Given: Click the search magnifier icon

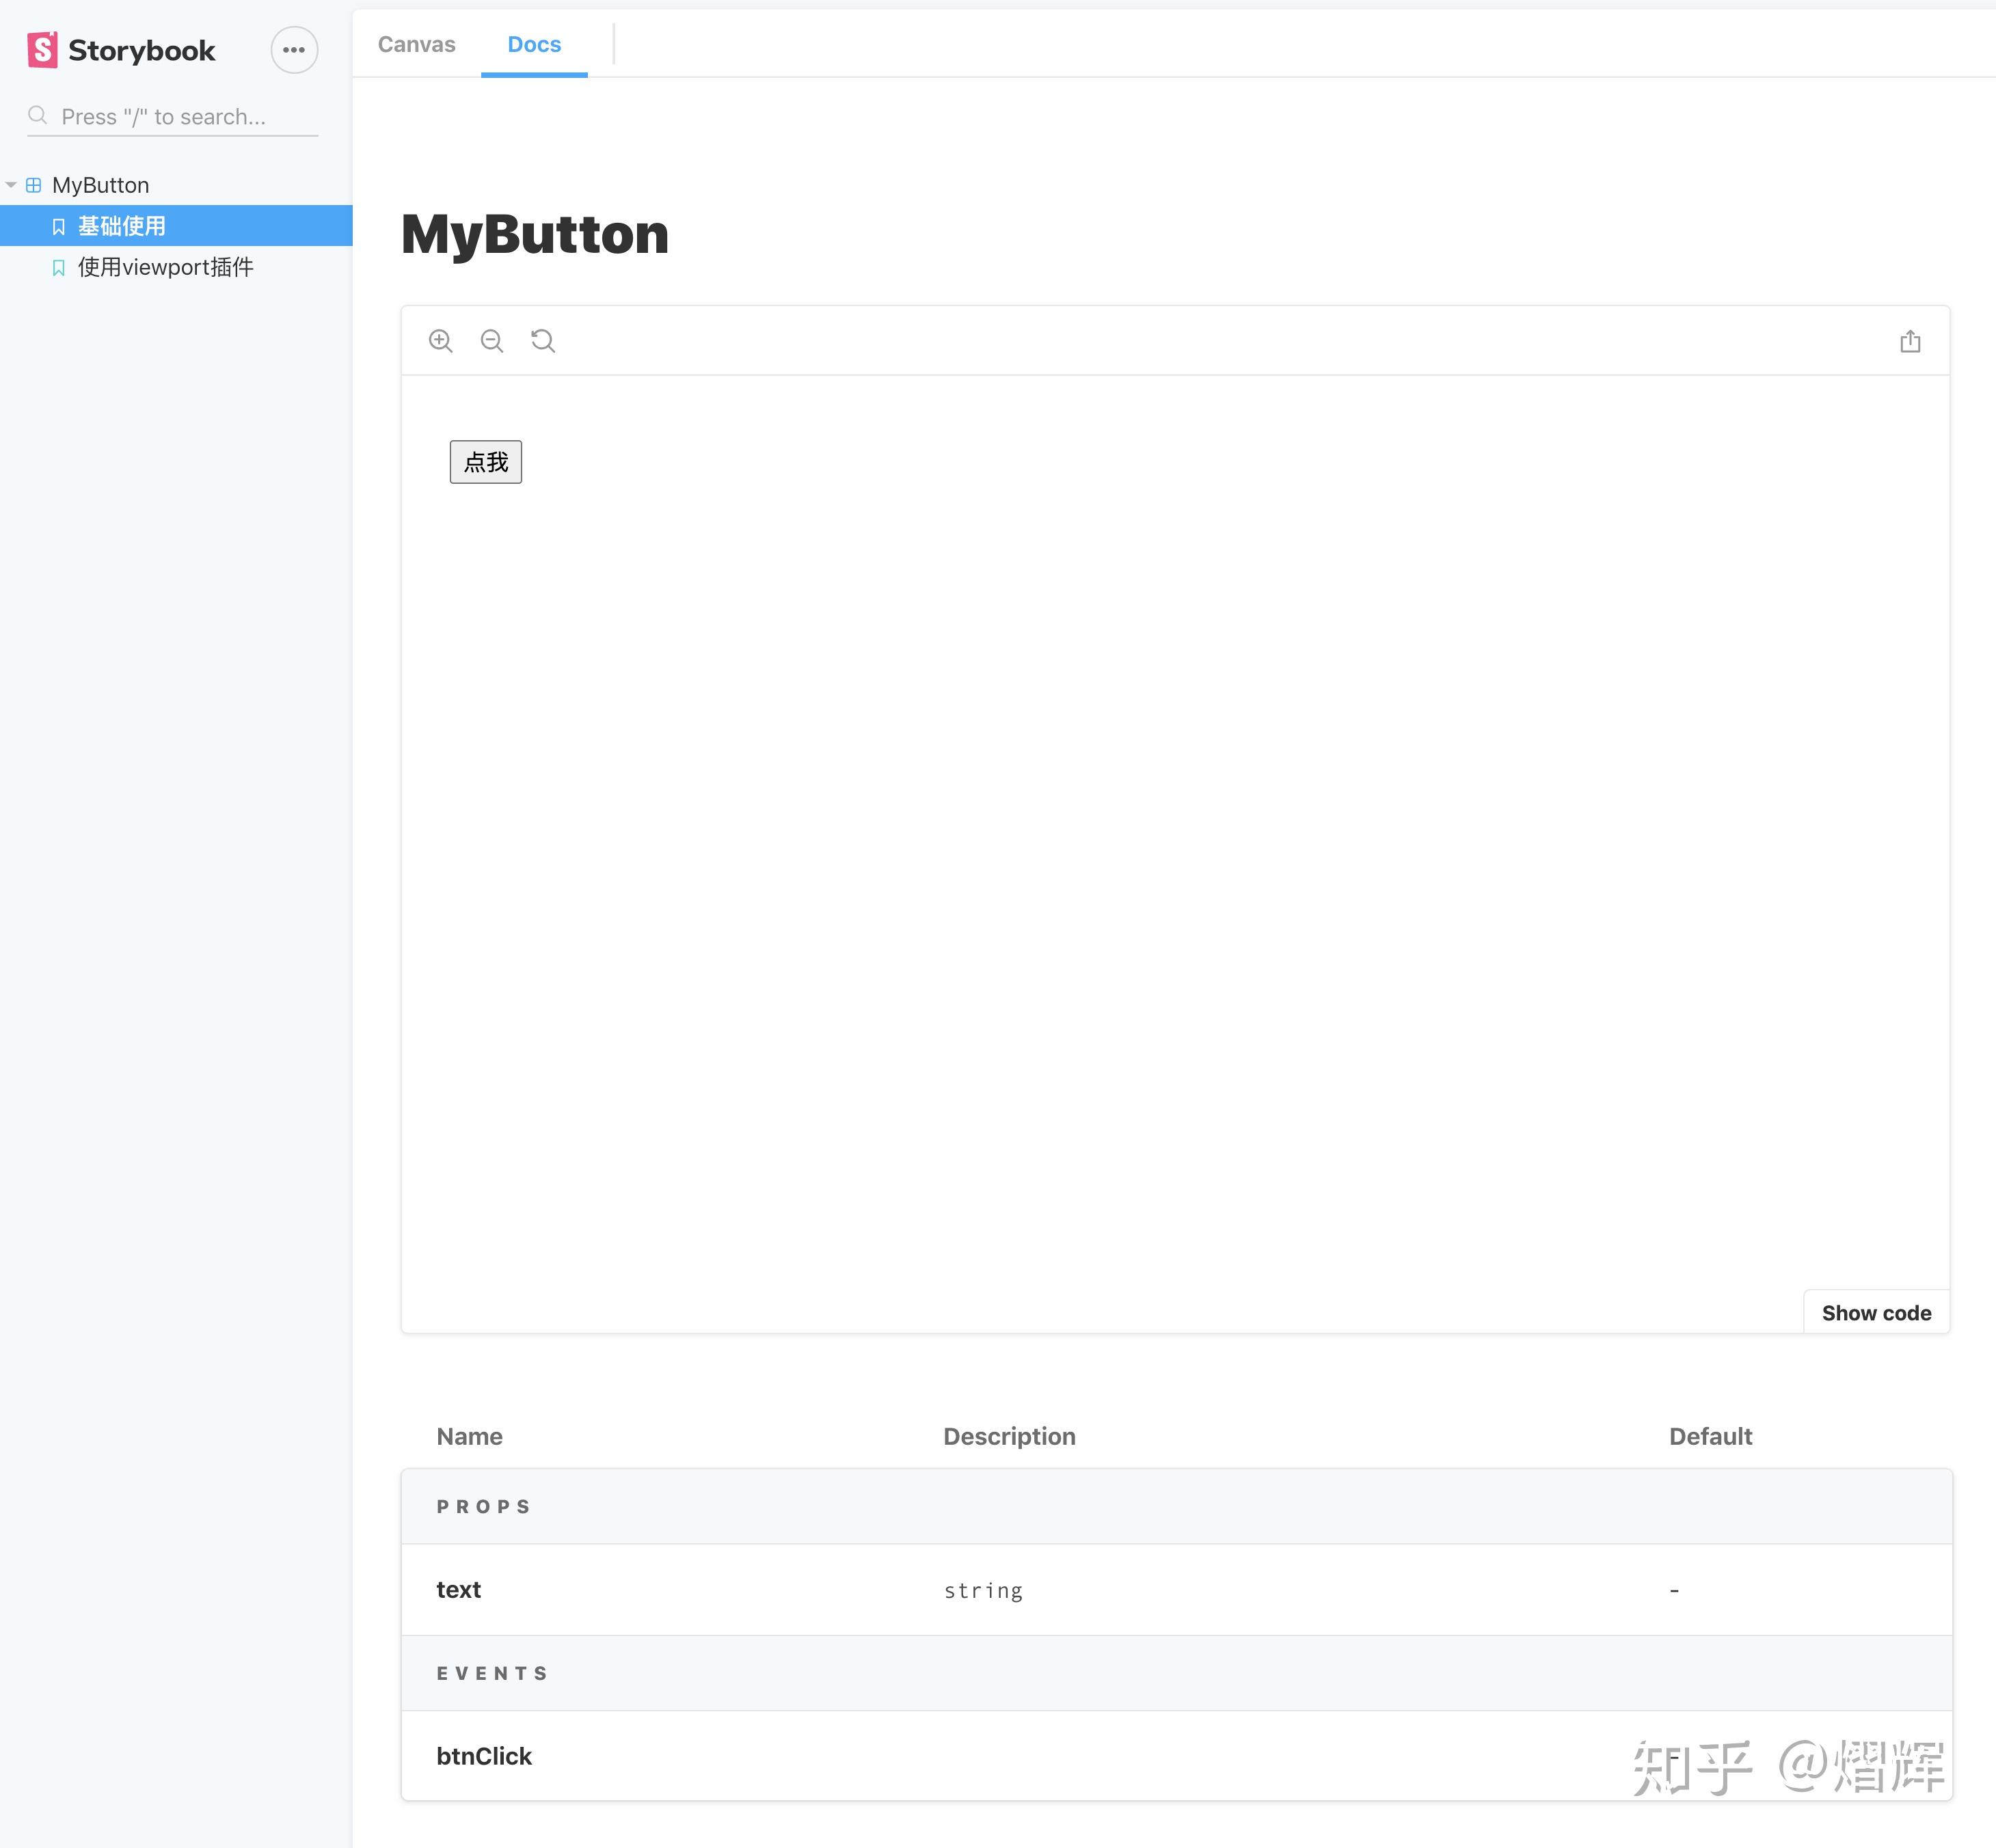Looking at the screenshot, I should click(x=38, y=115).
